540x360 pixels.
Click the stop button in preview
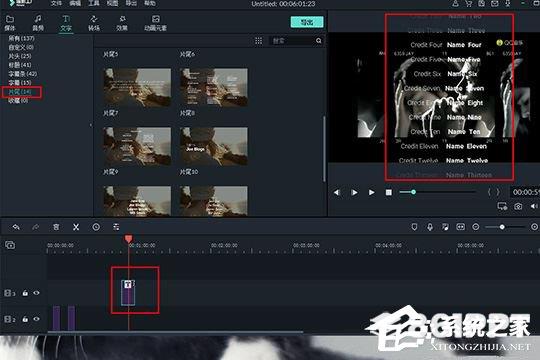pyautogui.click(x=388, y=192)
